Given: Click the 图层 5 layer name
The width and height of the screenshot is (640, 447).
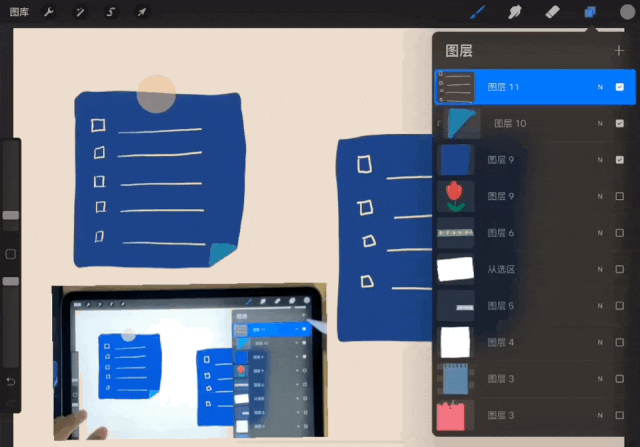Looking at the screenshot, I should [x=501, y=306].
